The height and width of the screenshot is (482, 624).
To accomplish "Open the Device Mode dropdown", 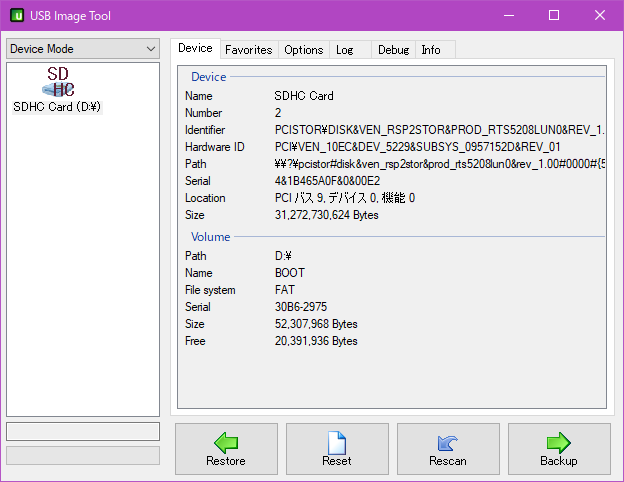I will coord(83,49).
